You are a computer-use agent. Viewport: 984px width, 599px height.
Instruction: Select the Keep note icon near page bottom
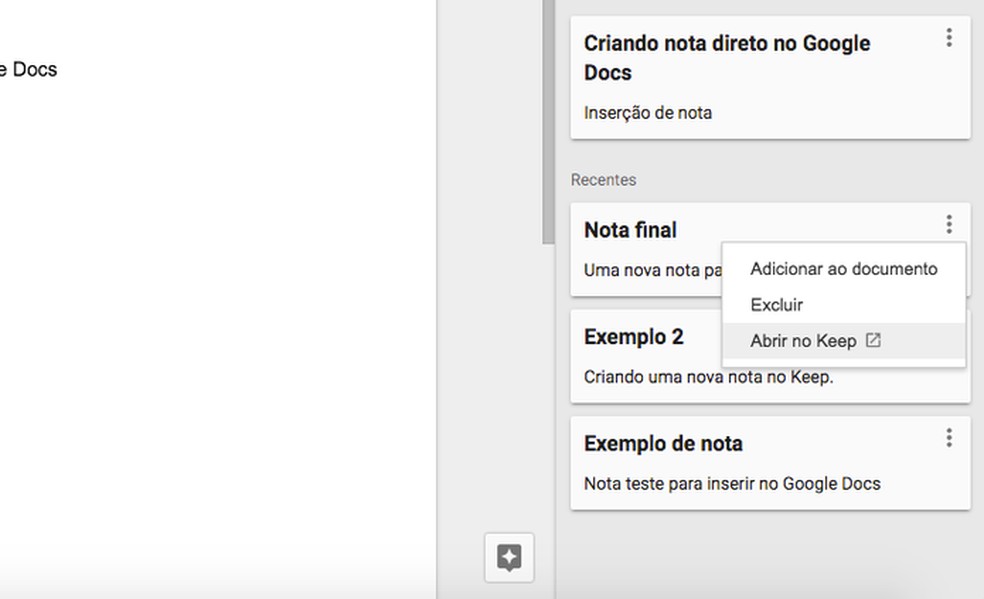point(511,557)
